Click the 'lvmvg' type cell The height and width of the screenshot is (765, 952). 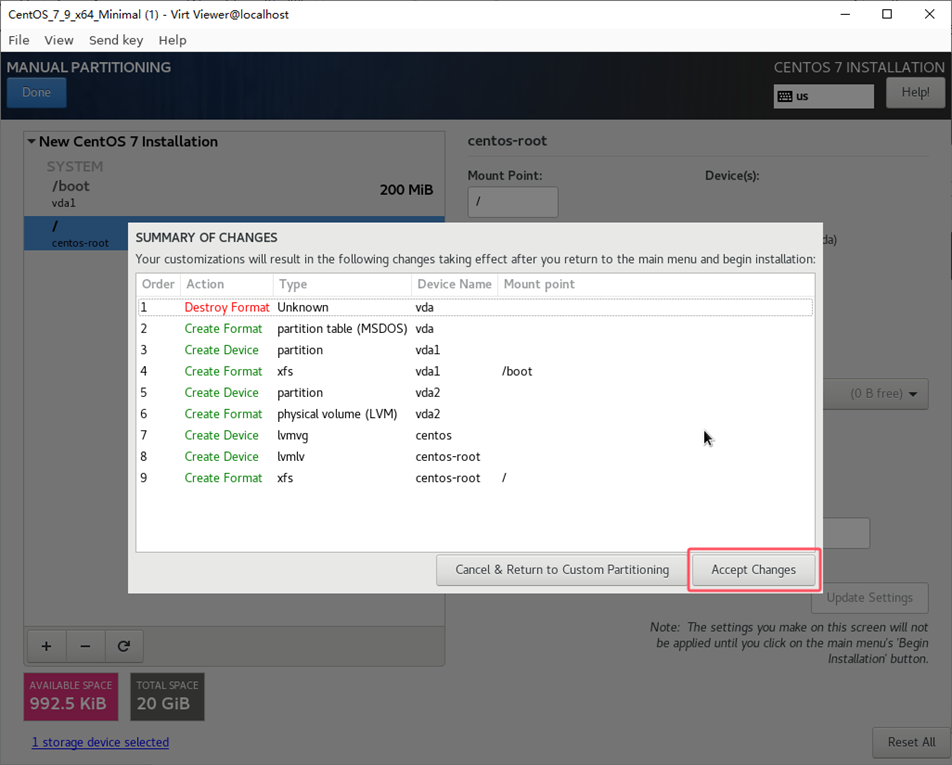(x=293, y=435)
